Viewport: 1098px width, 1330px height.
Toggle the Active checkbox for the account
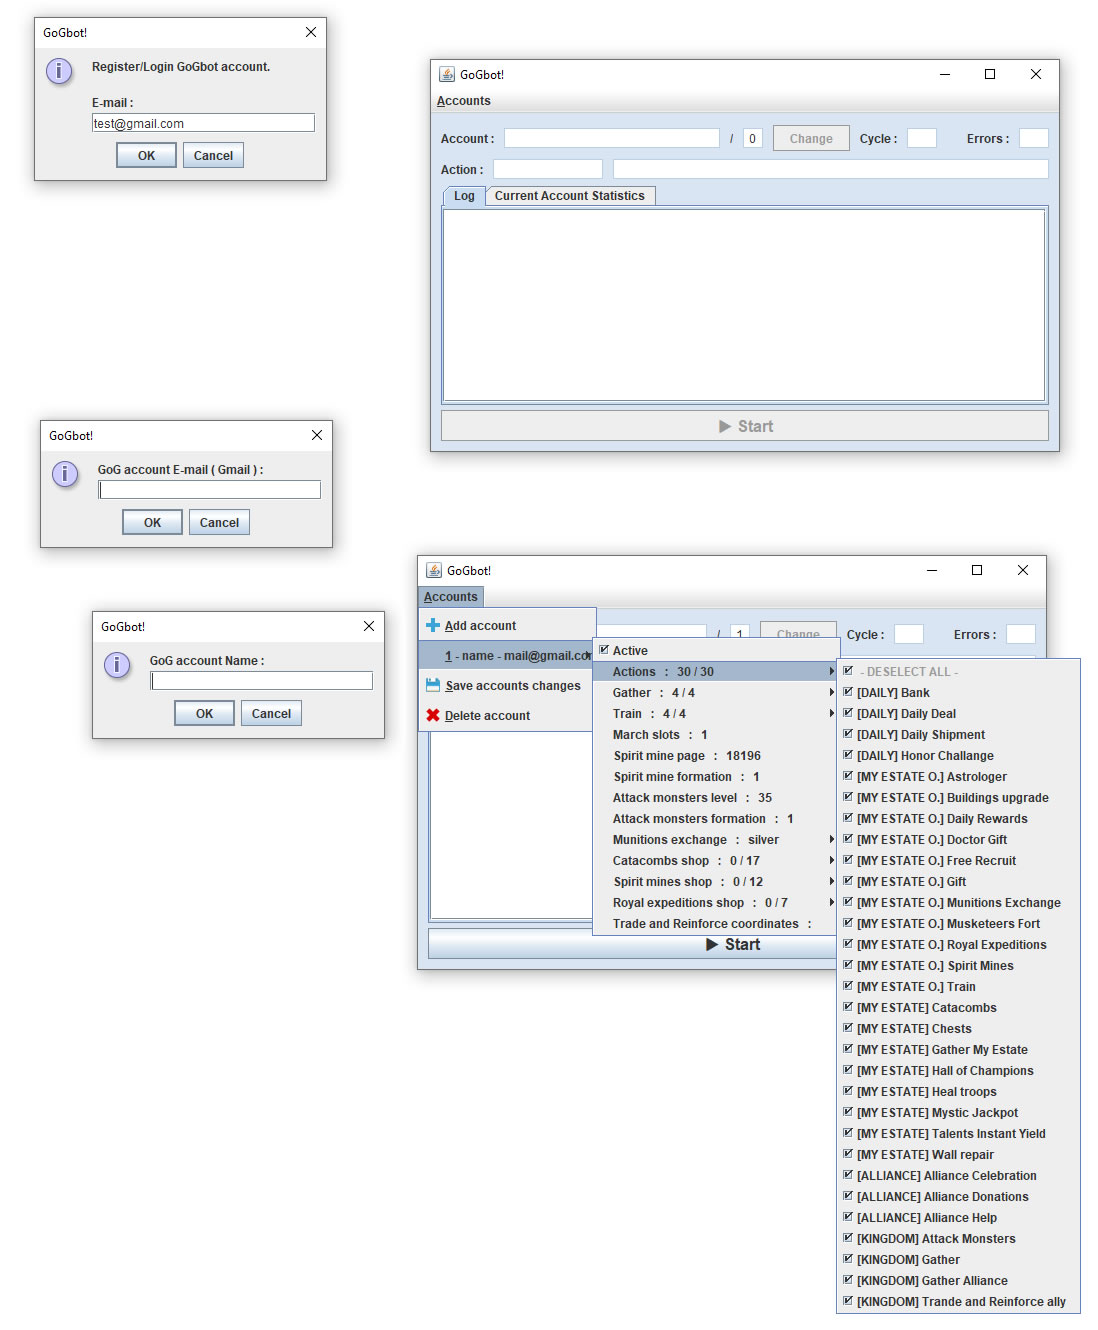(x=604, y=650)
